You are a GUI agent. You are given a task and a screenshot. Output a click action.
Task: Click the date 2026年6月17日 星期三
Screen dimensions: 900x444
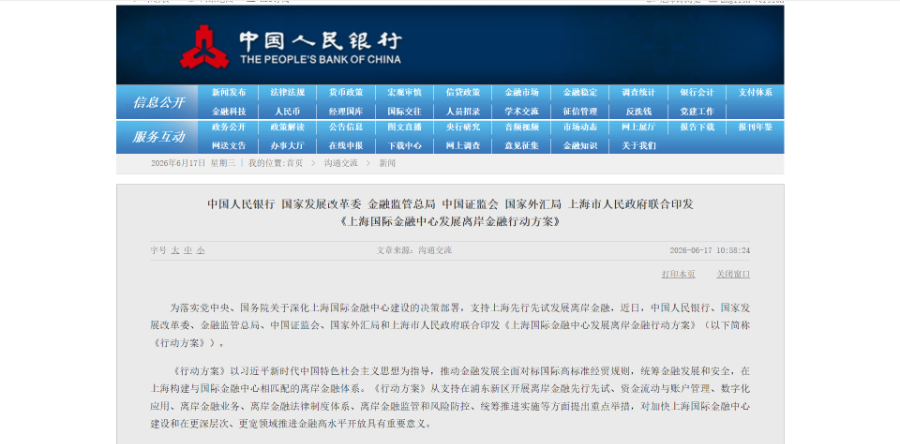tap(193, 163)
